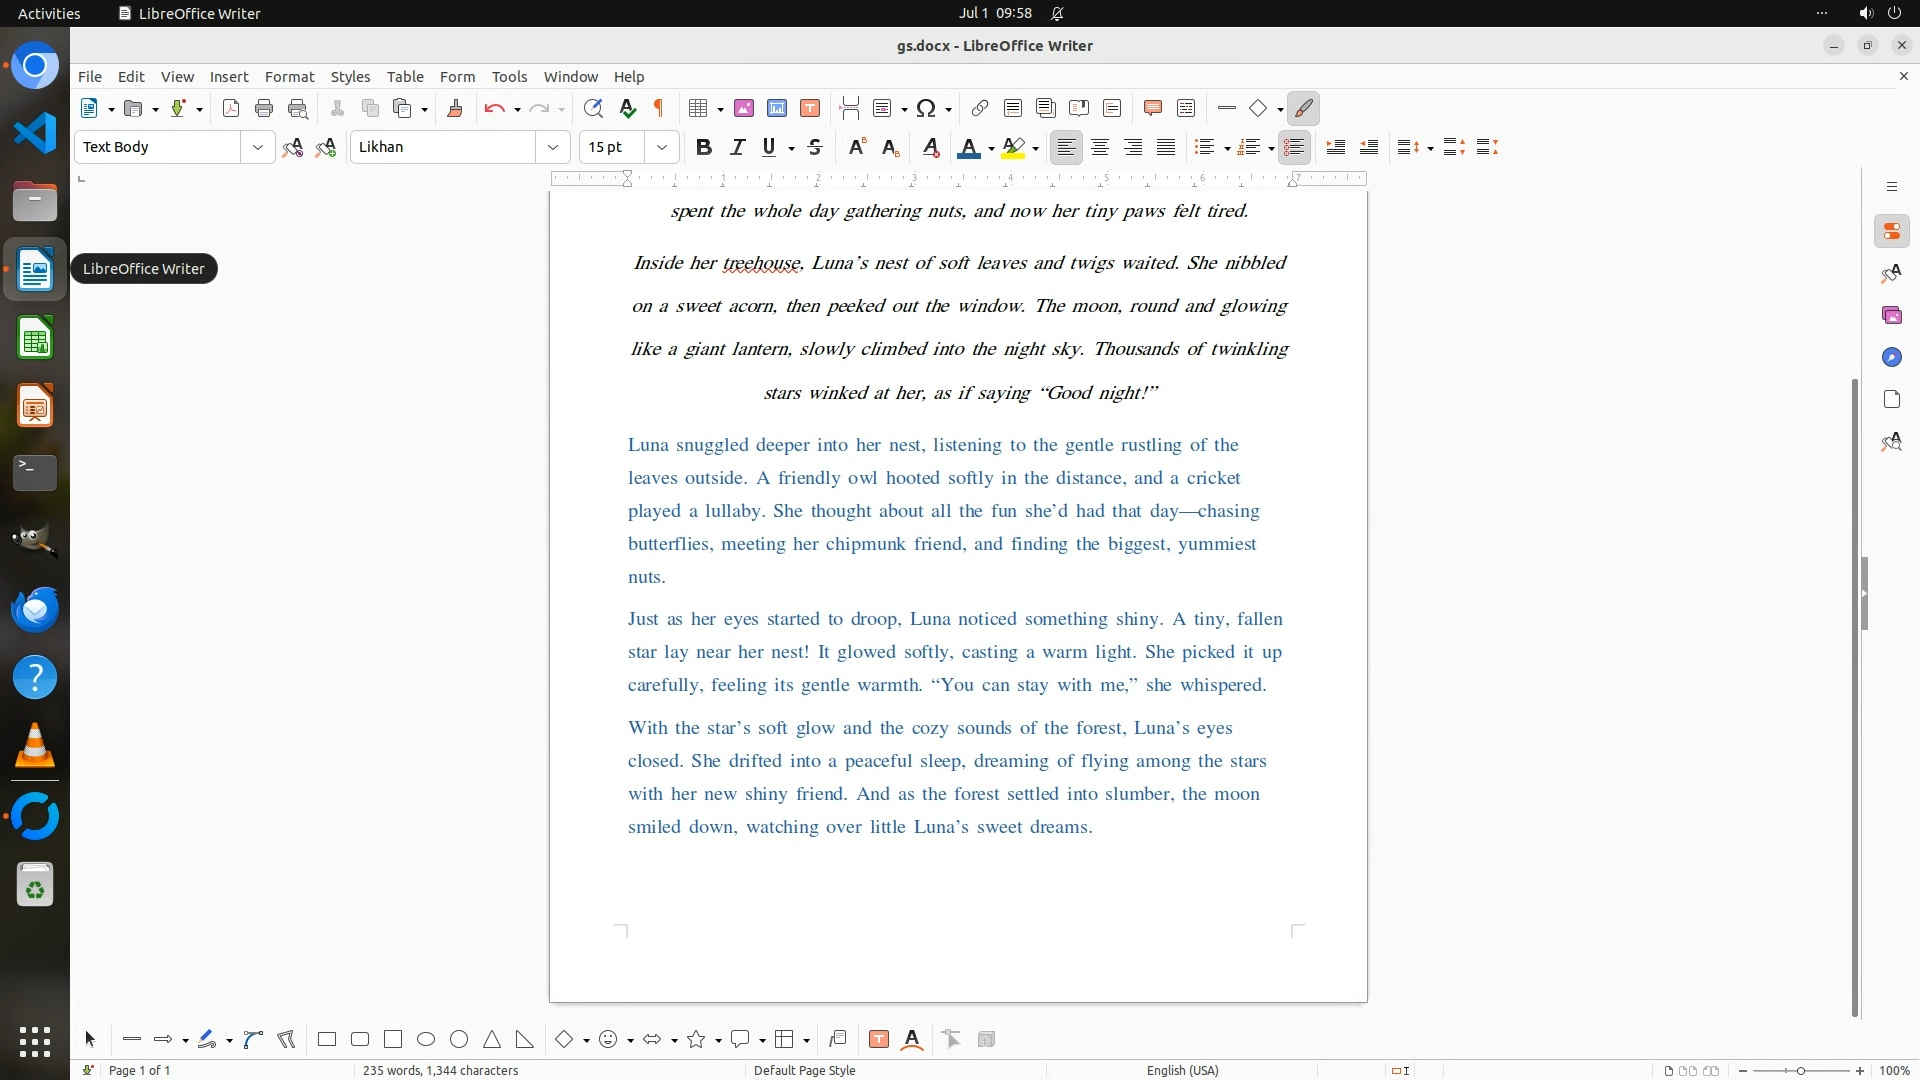Click the Insert Image icon

[x=744, y=109]
